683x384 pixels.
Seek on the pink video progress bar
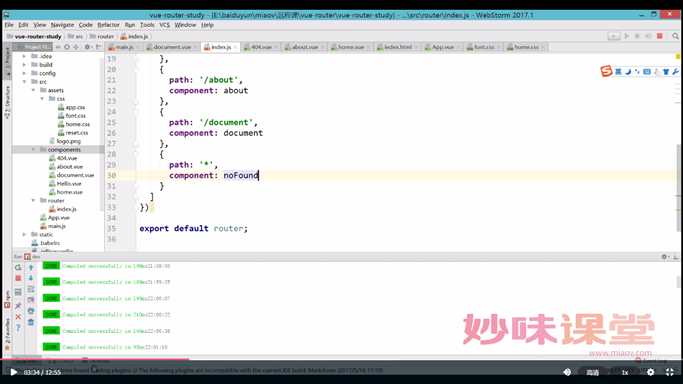coord(95,359)
